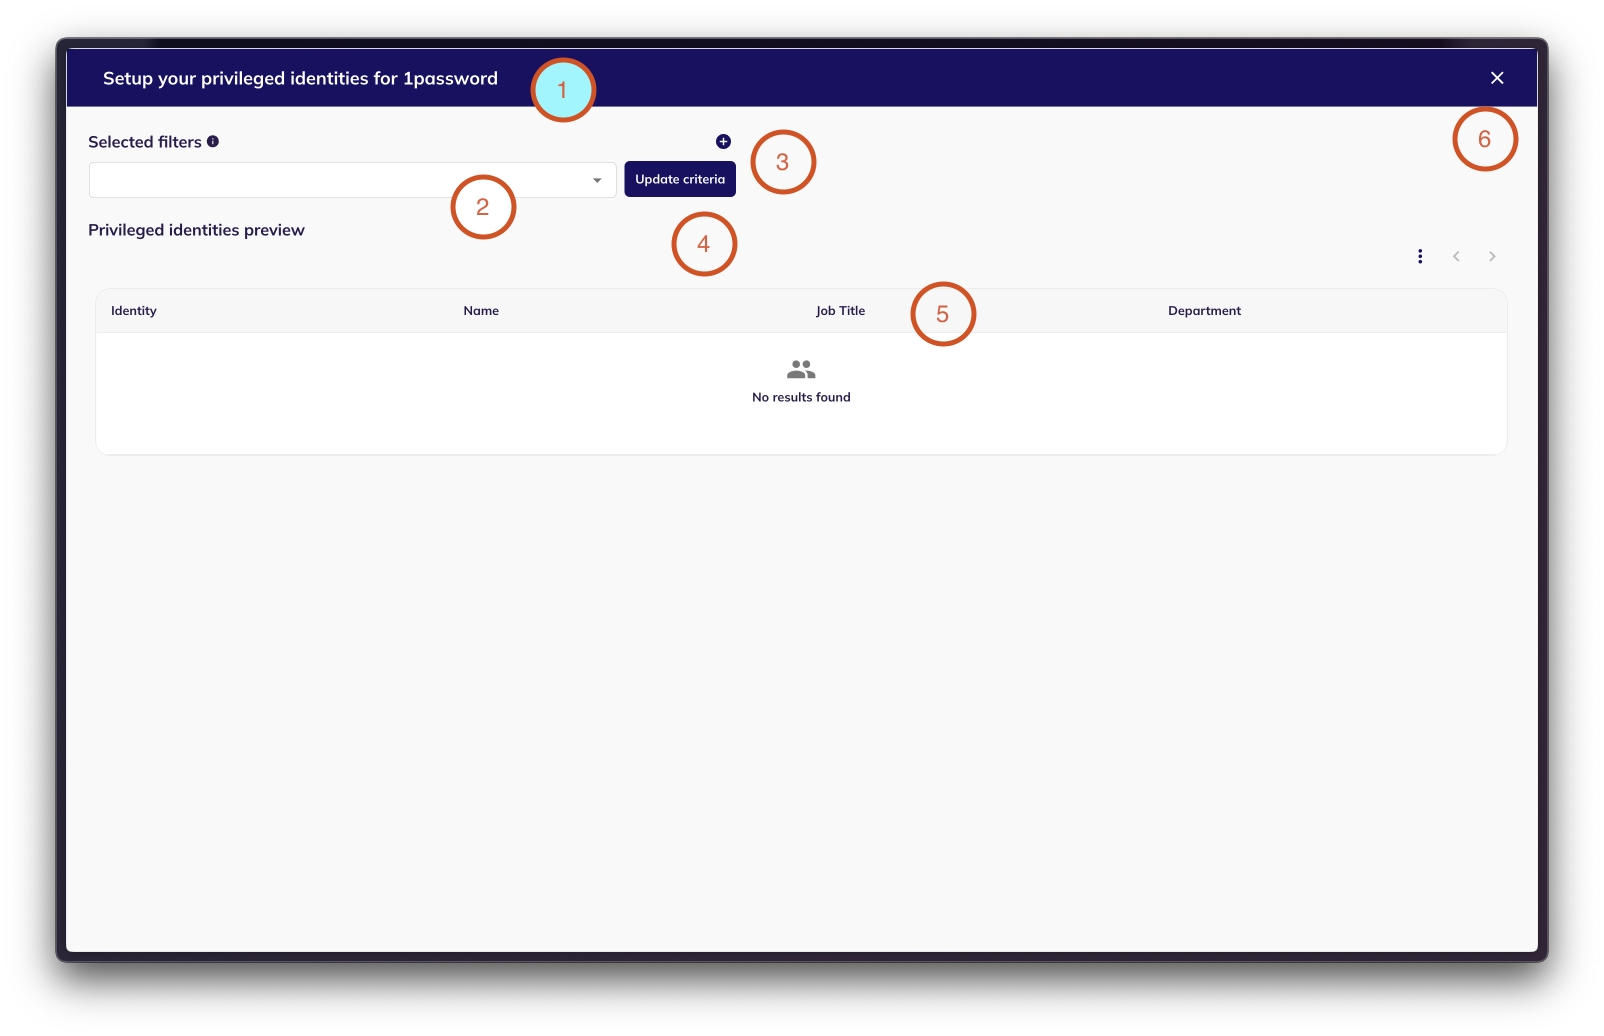Screen dimensions: 1604x1036
Task: Open the three-dot table options menu
Action: 1420,257
